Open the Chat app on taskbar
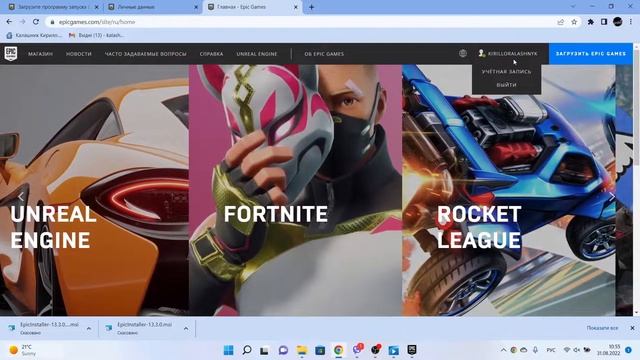 click(x=283, y=350)
